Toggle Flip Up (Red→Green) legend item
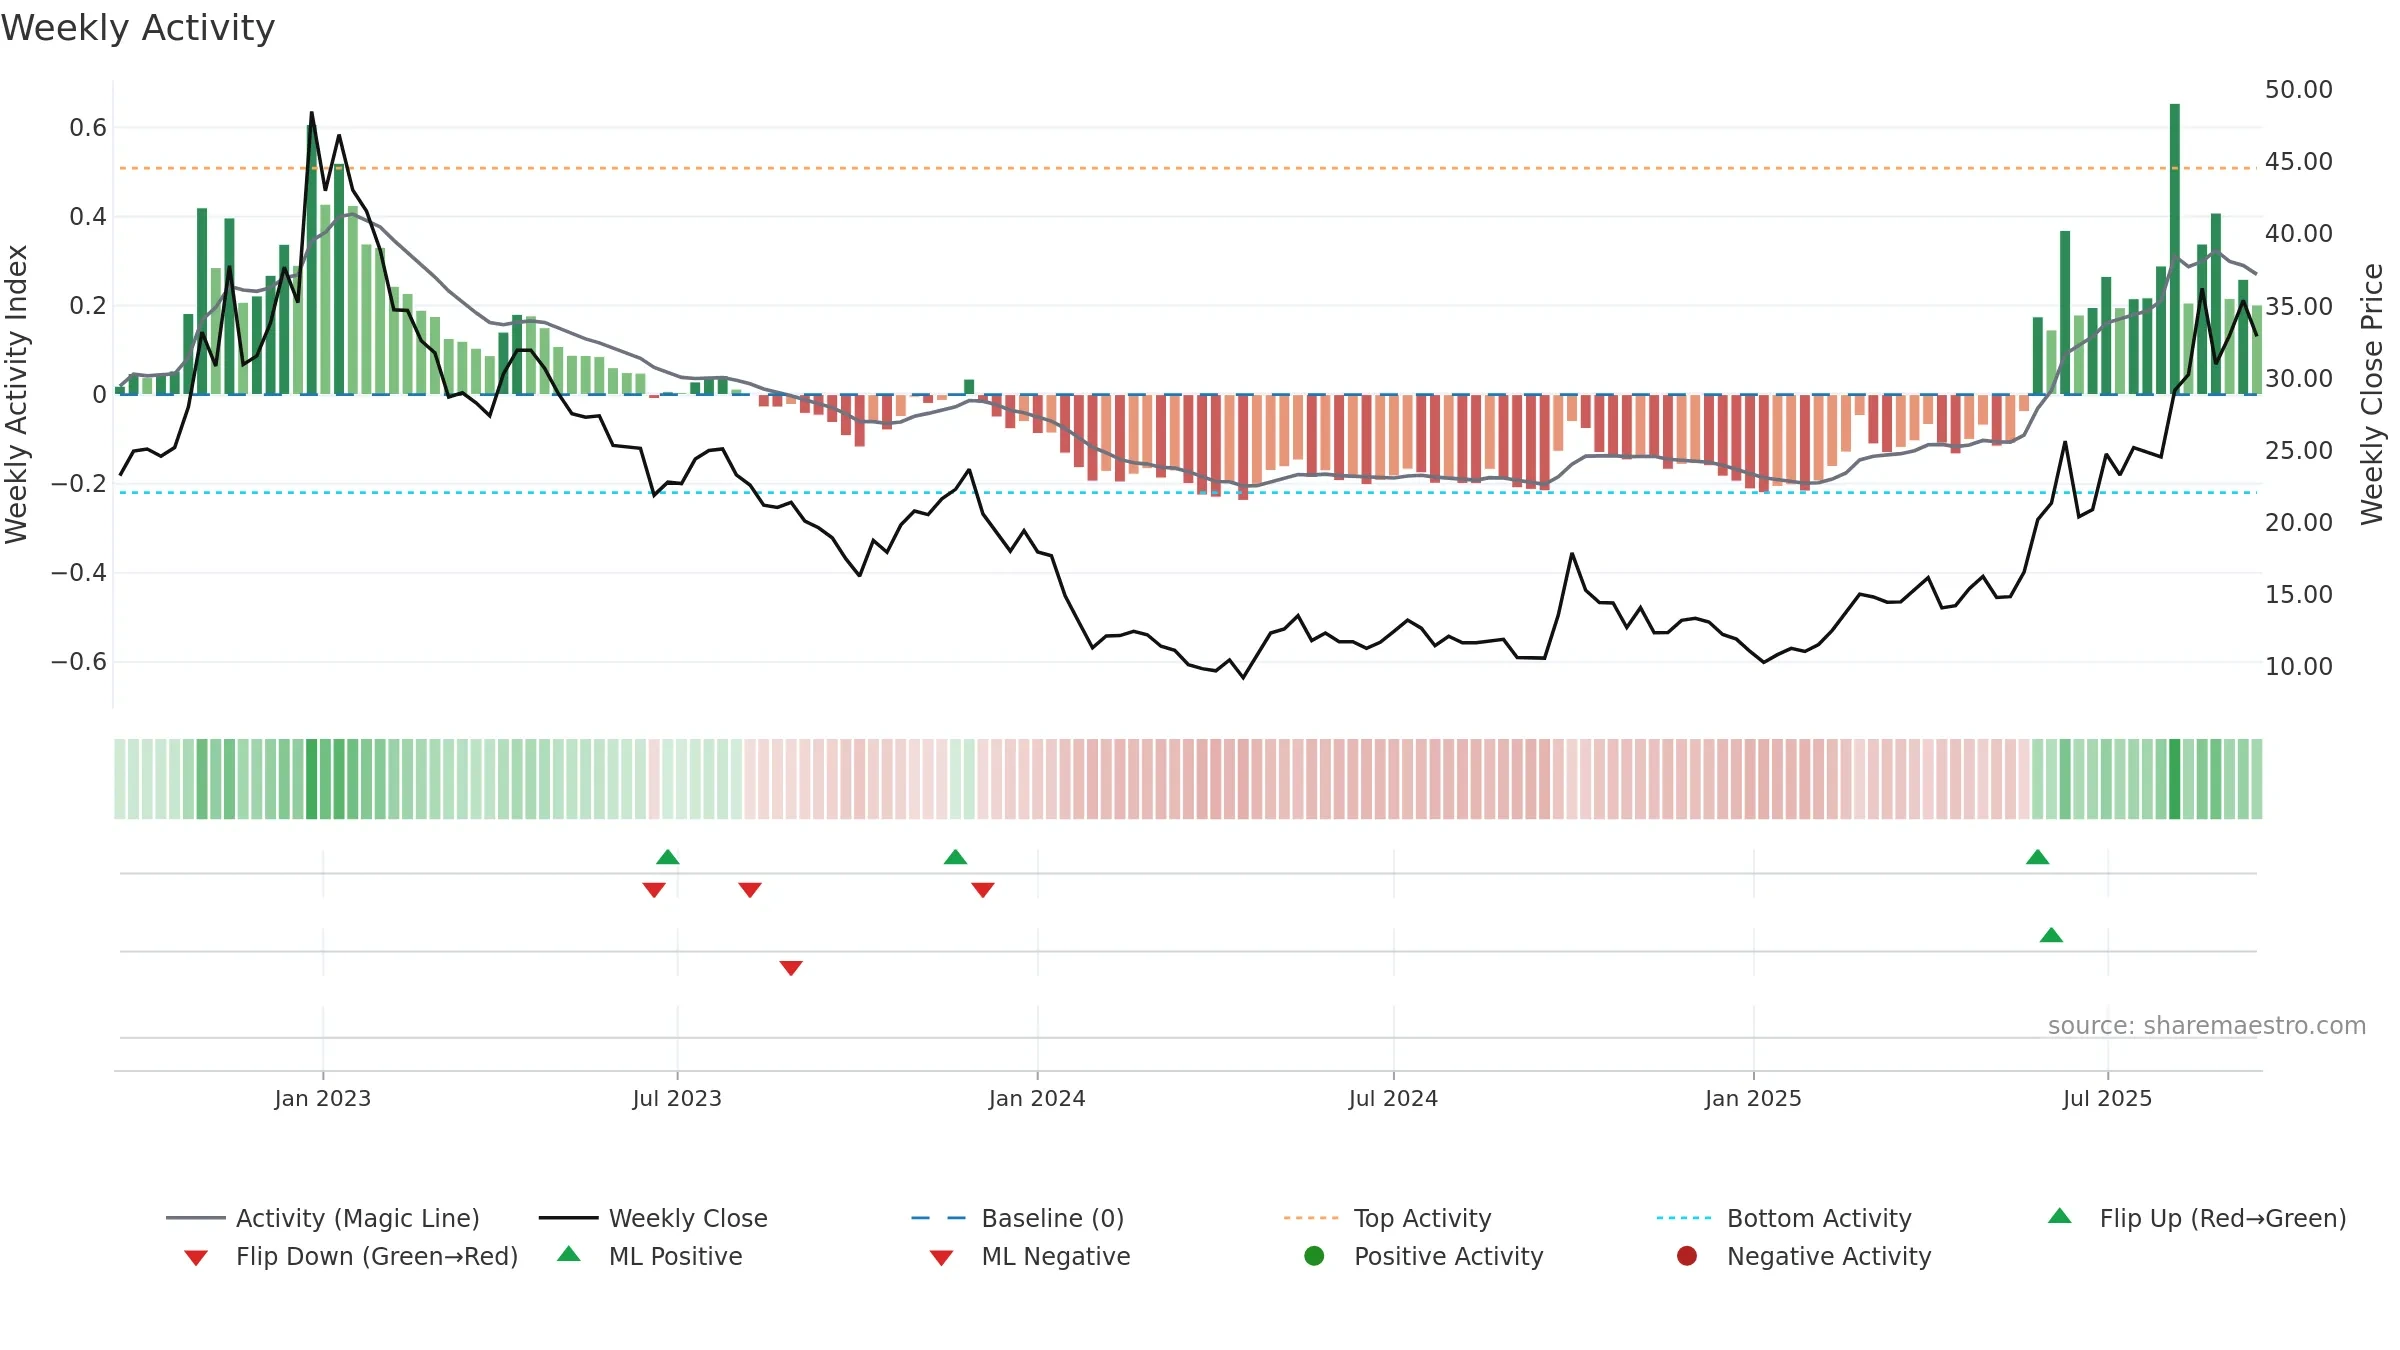This screenshot has width=2400, height=1350. click(2196, 1218)
